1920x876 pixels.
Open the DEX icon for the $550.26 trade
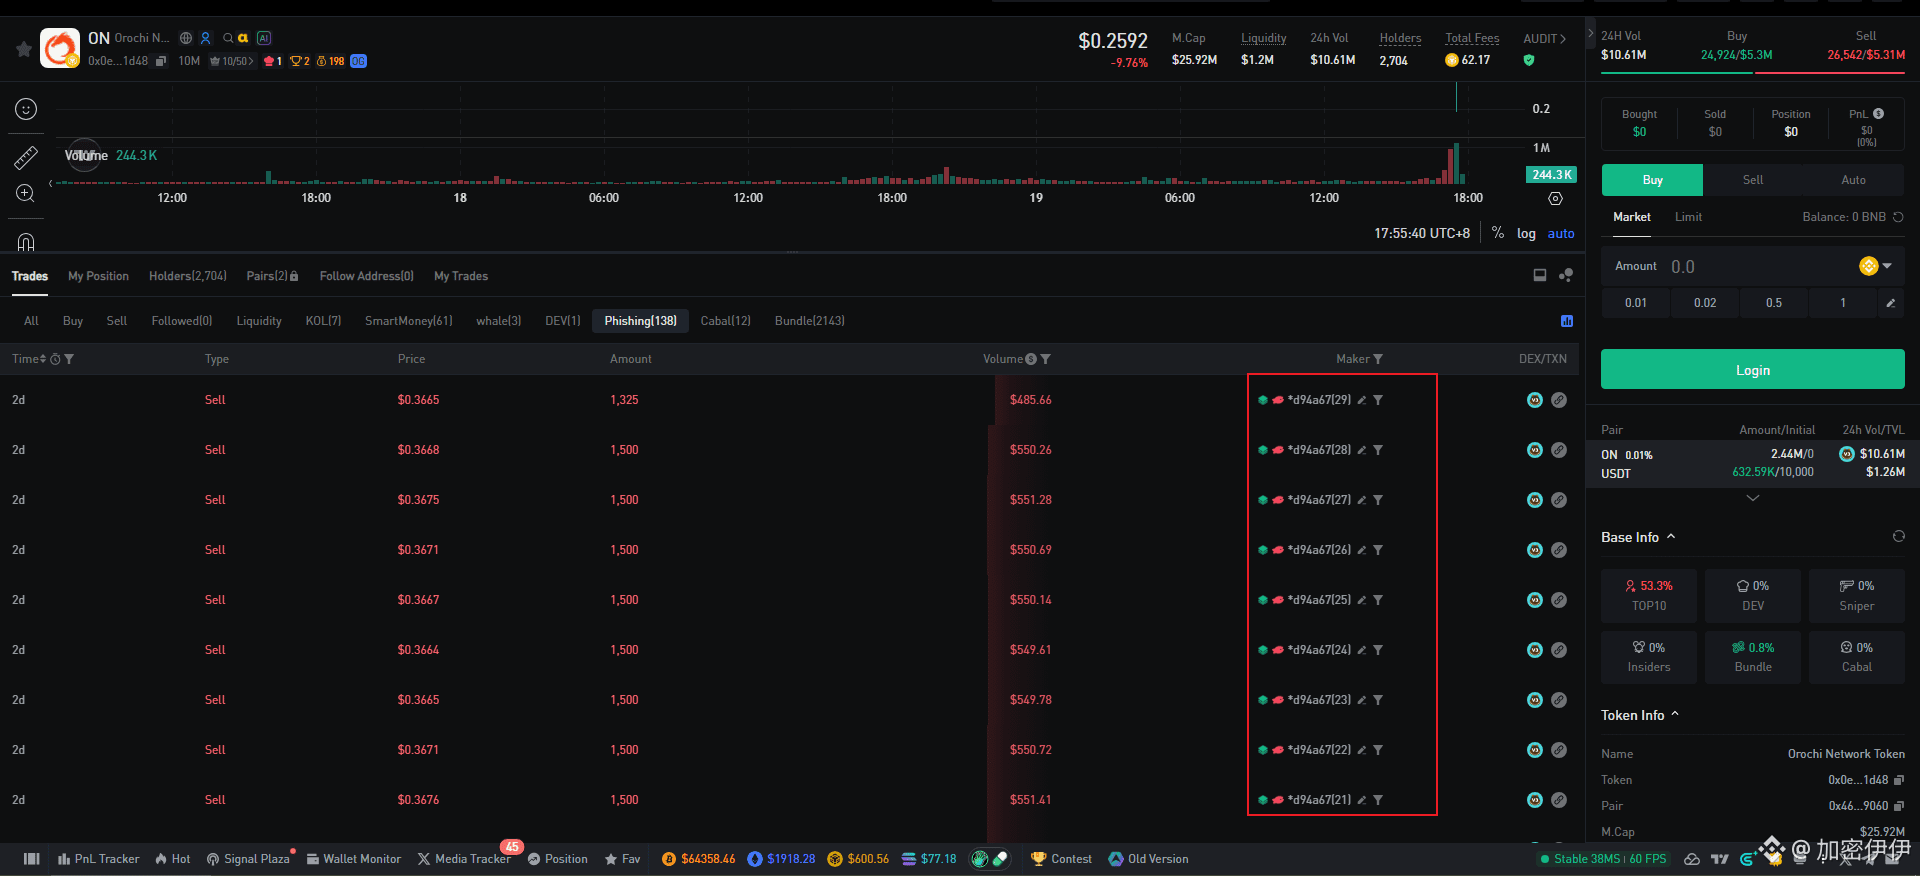click(x=1535, y=450)
